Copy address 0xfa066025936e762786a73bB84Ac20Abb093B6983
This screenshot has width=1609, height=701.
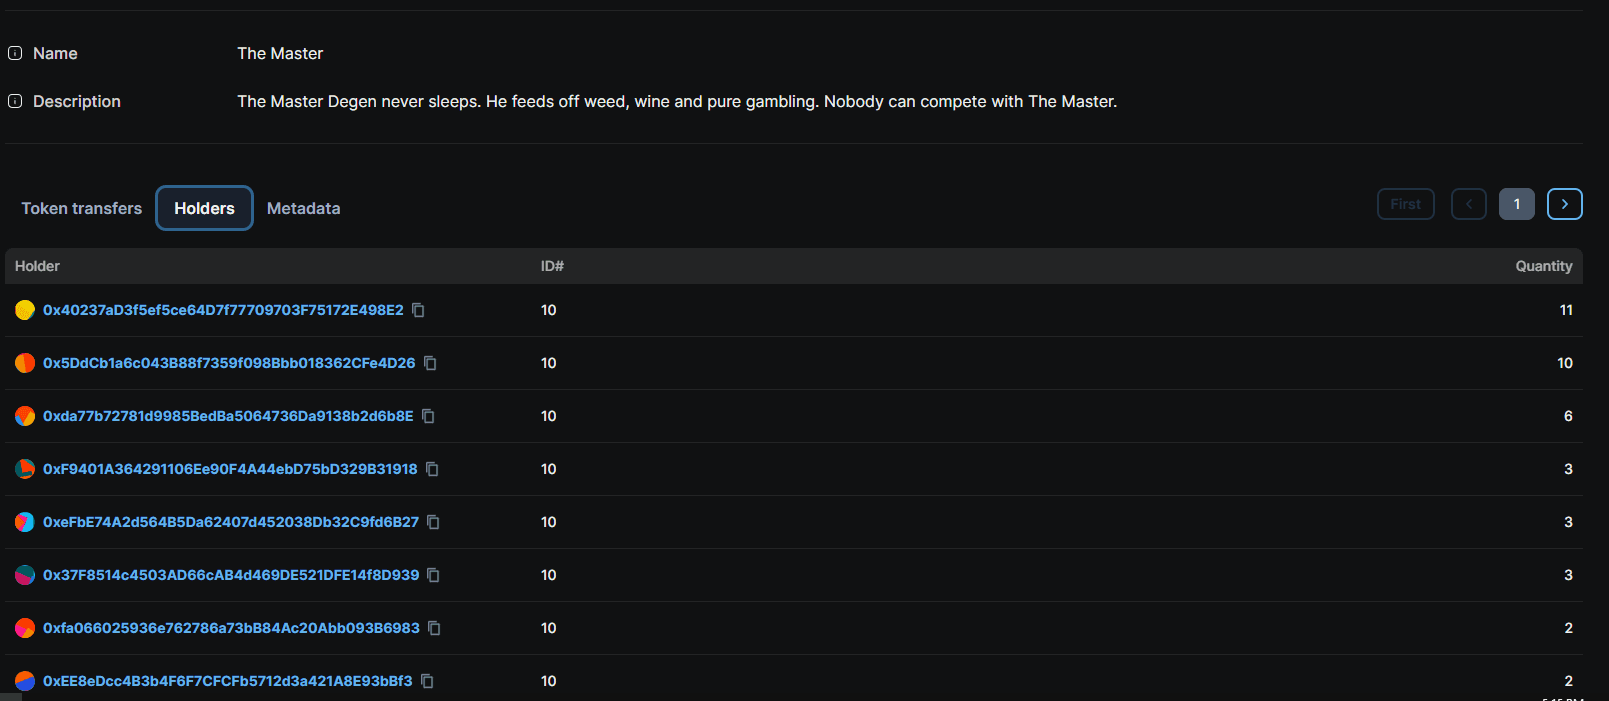coord(434,628)
